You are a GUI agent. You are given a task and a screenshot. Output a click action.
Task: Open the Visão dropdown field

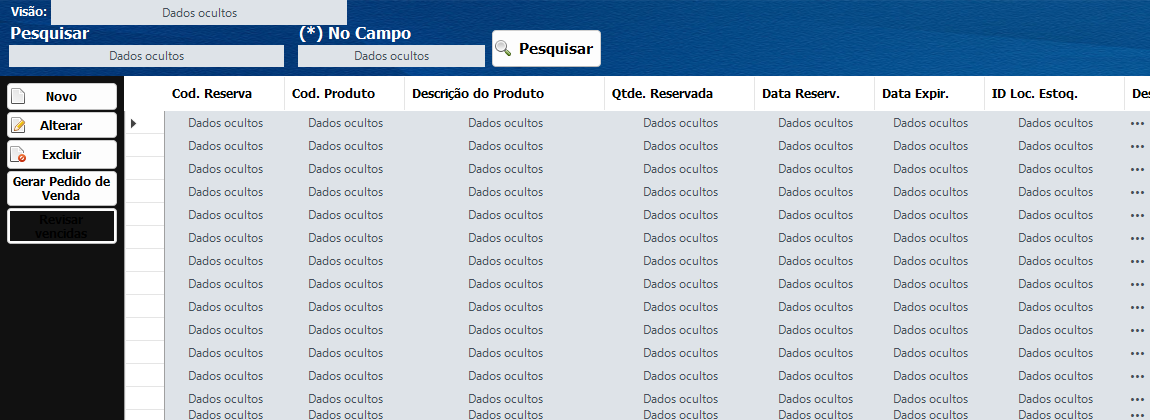199,12
